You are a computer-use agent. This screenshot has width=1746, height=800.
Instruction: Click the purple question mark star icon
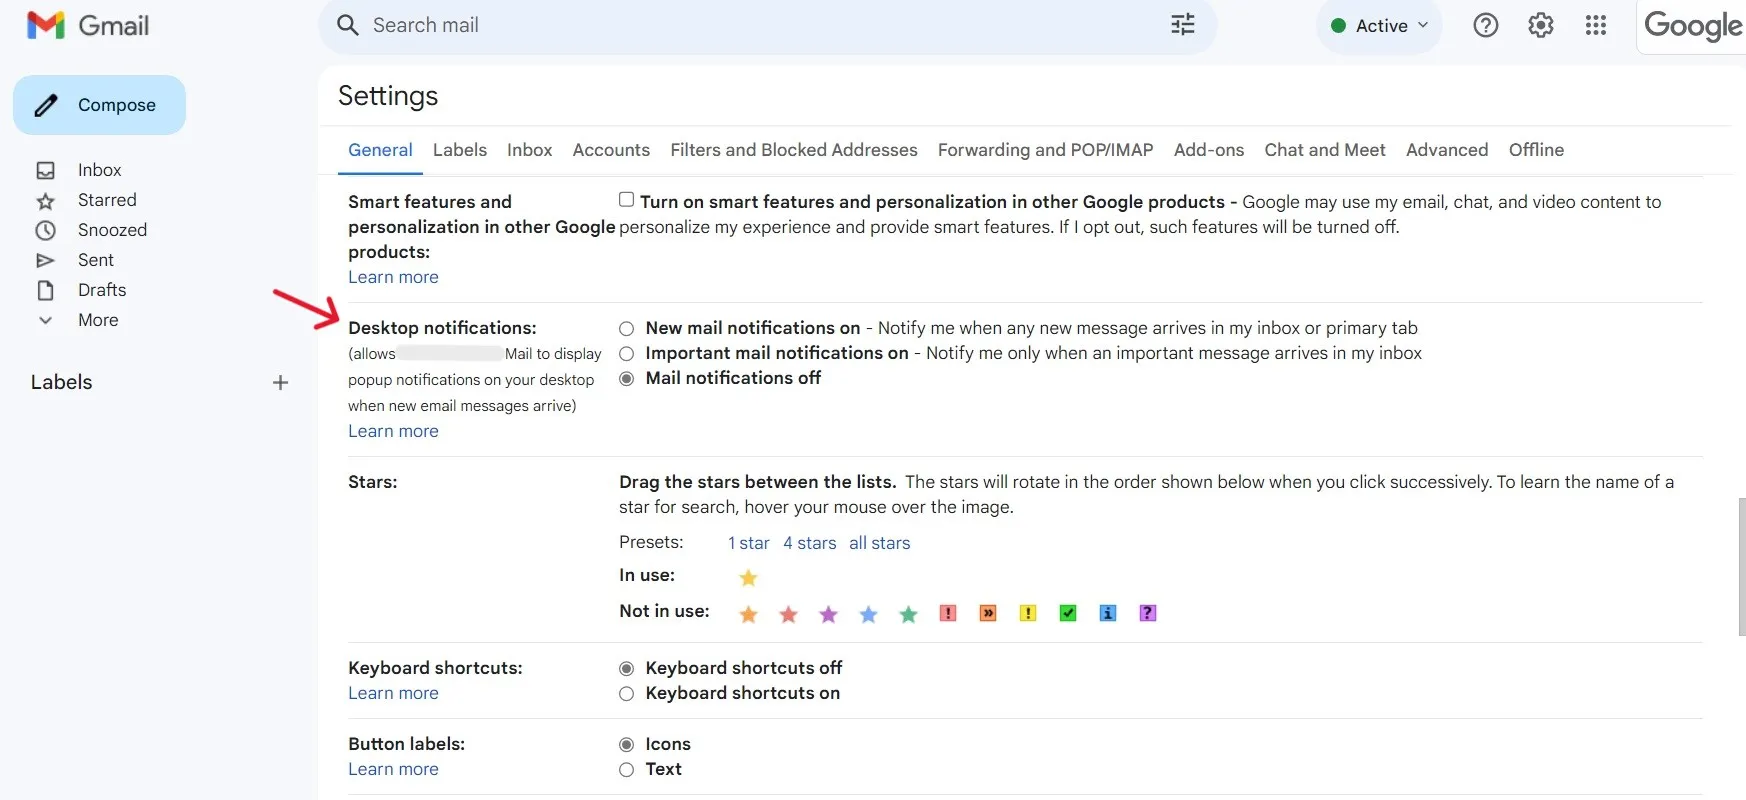pos(1147,613)
